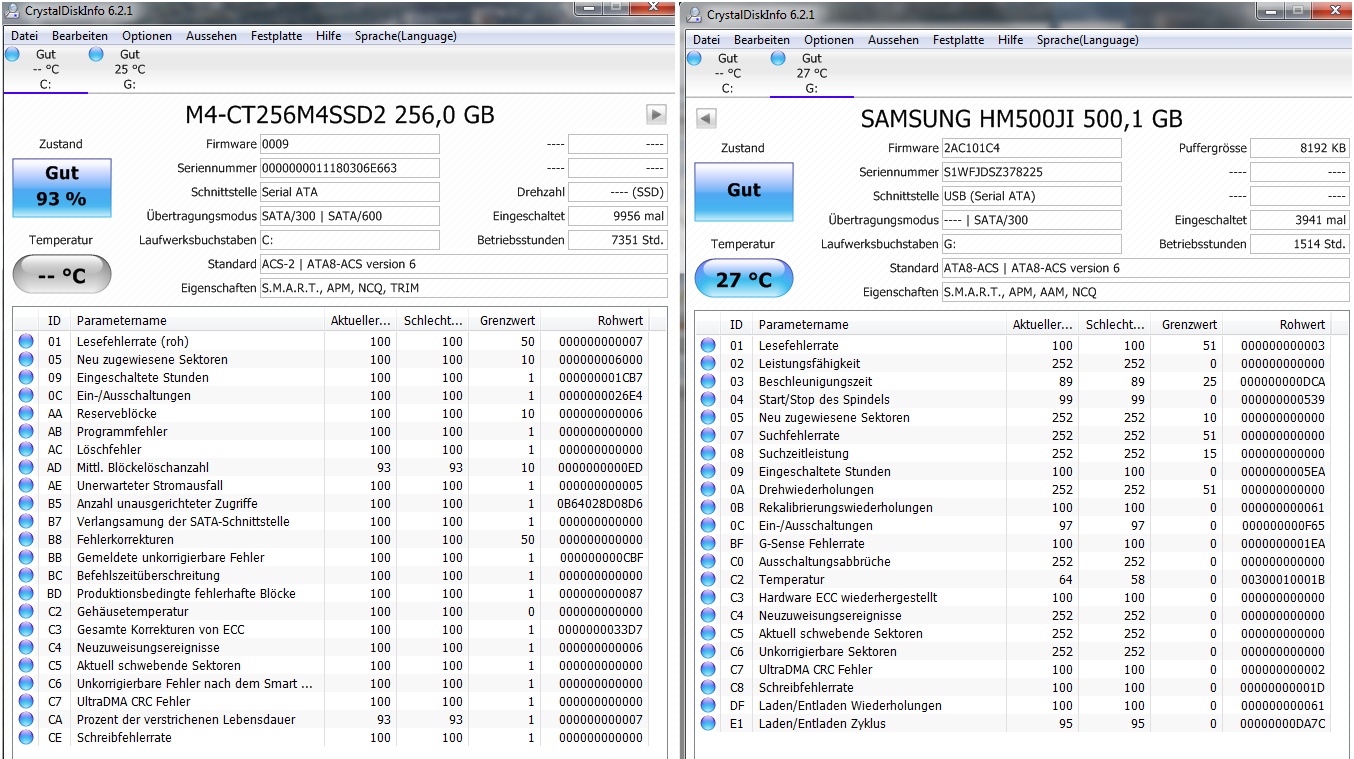
Task: Select Neuzuweisungsereignisse row in left window
Action: point(331,648)
